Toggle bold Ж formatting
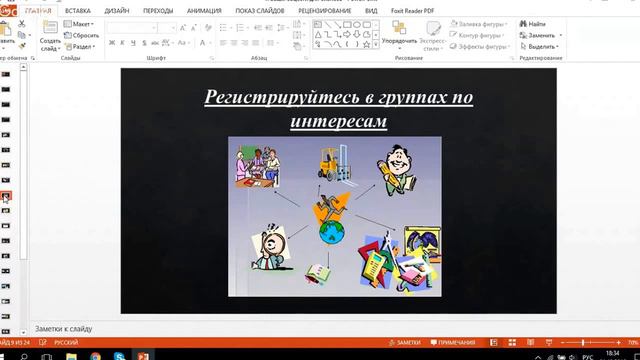 [112, 43]
